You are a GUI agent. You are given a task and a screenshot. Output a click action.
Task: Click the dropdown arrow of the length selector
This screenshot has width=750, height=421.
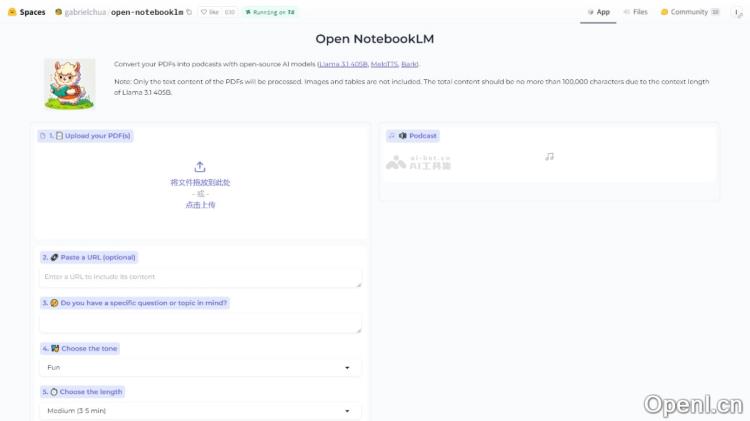347,411
